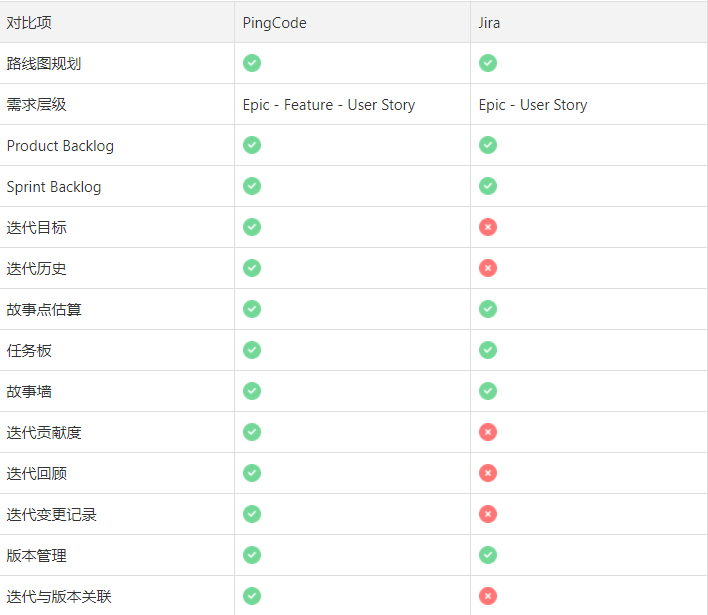The width and height of the screenshot is (708, 615).
Task: Click Jira green check for 故事点估算
Action: click(488, 309)
